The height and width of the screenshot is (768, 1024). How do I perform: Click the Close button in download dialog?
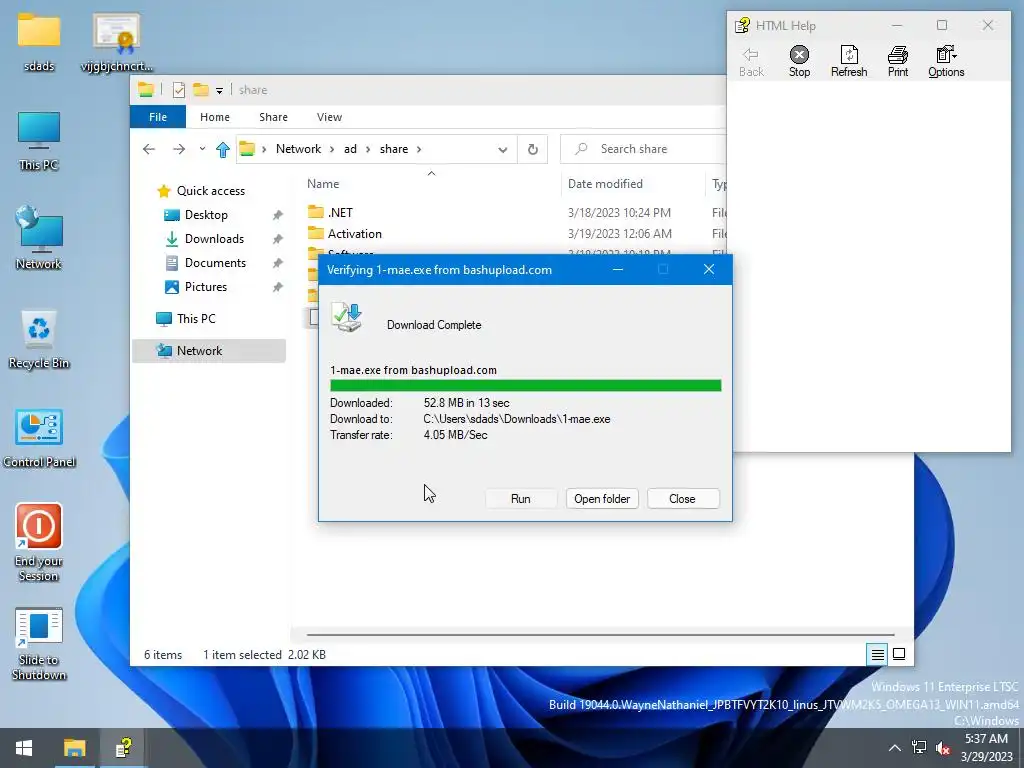click(682, 499)
